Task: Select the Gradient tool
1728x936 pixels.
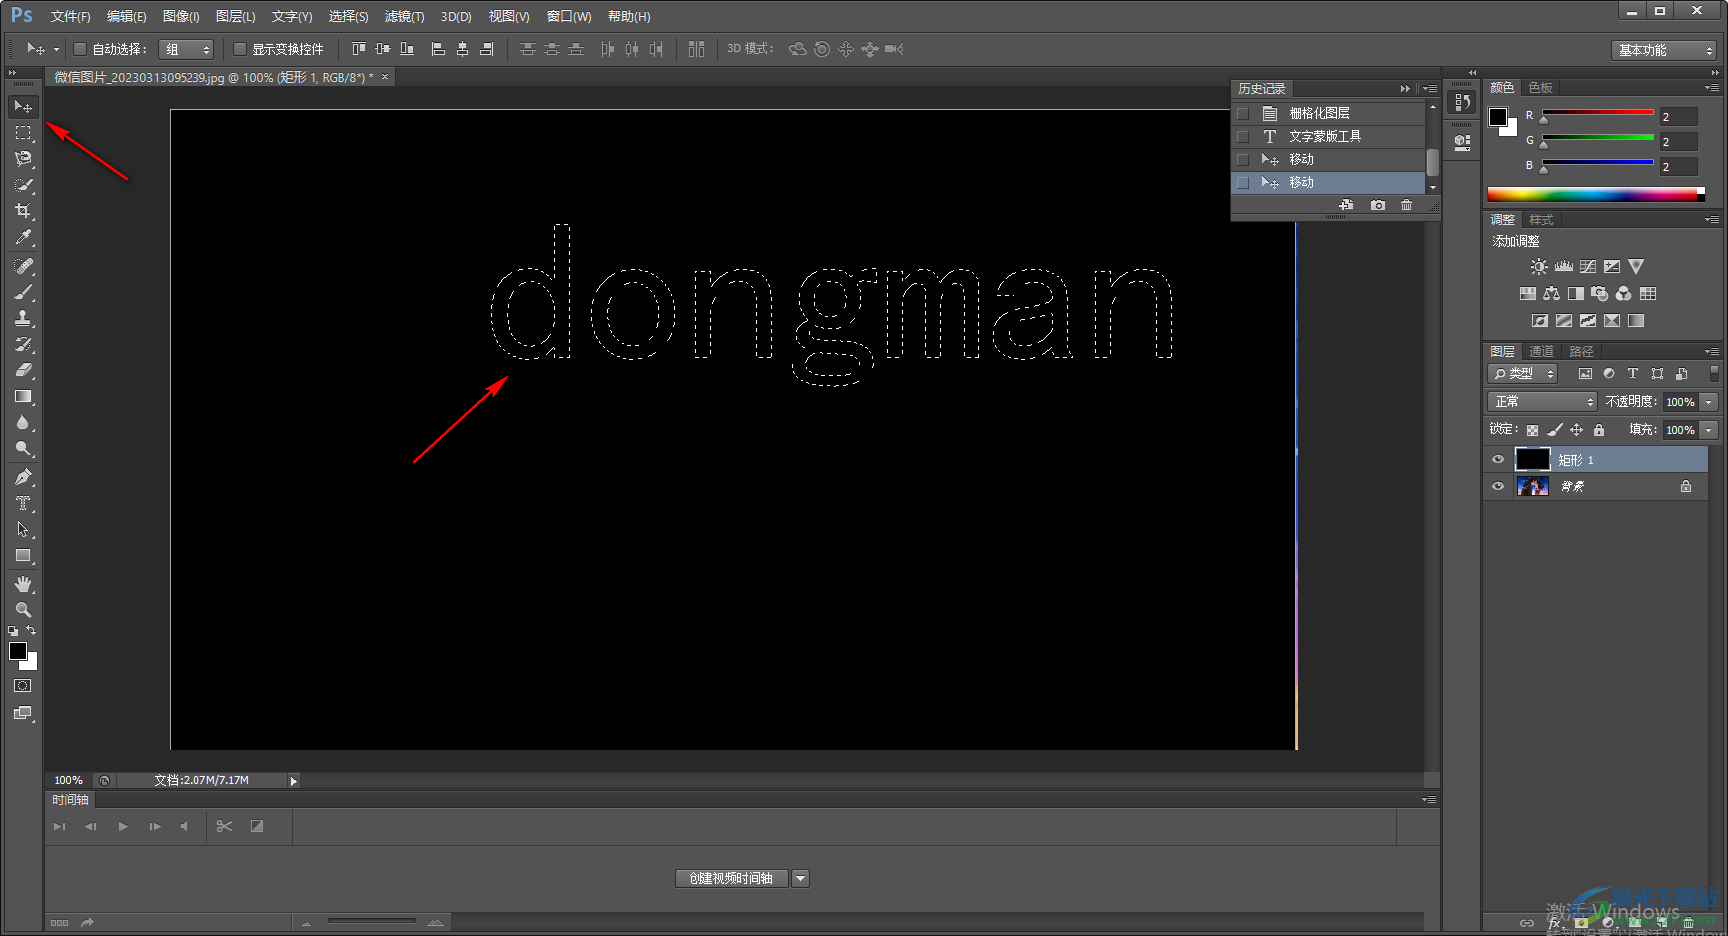Action: click(x=23, y=396)
